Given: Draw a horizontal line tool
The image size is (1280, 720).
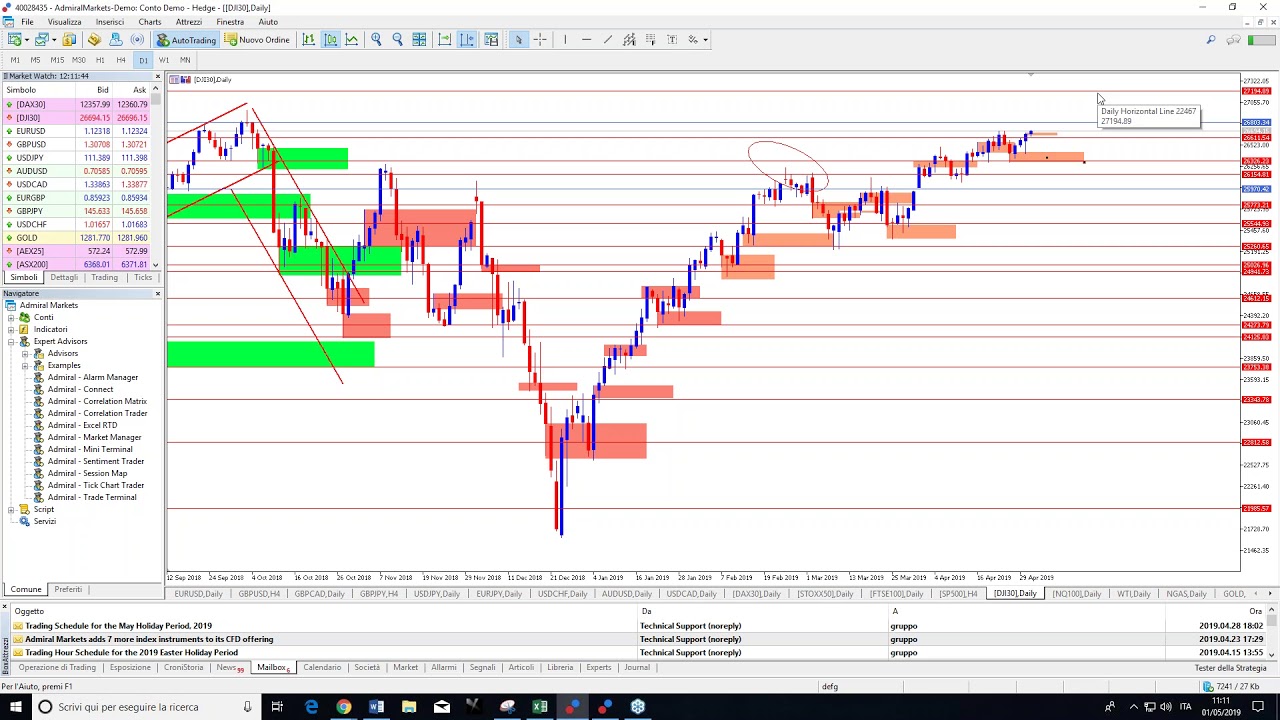Looking at the screenshot, I should pos(586,40).
